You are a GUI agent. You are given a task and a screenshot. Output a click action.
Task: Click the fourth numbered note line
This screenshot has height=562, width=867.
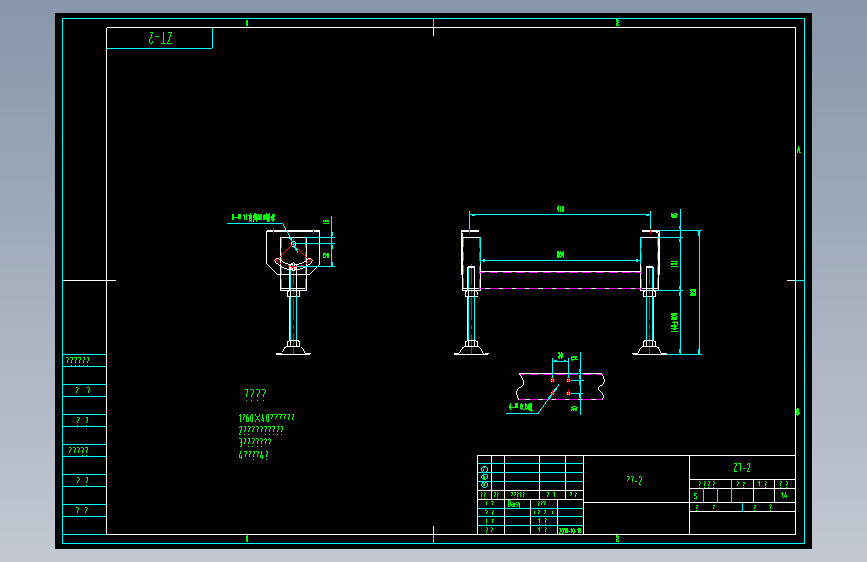click(253, 455)
